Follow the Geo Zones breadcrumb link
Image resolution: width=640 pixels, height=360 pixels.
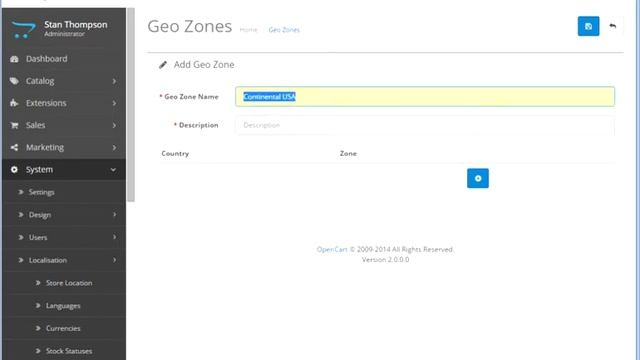tap(284, 30)
